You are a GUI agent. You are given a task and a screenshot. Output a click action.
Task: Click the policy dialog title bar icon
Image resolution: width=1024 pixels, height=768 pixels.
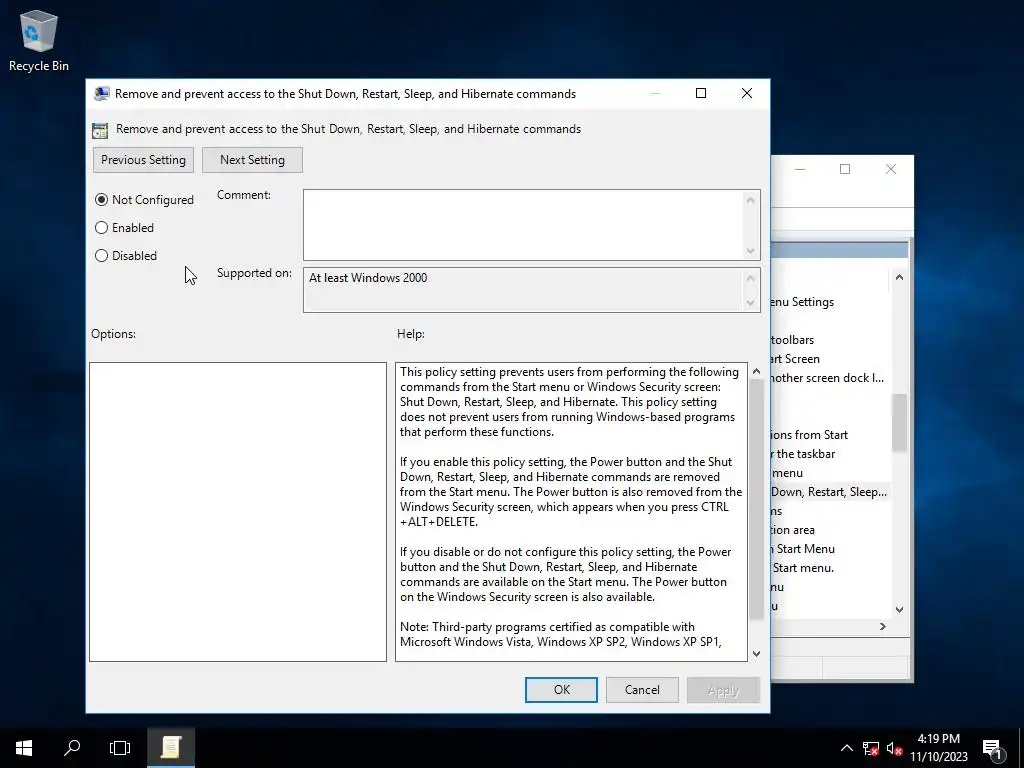[x=101, y=93]
